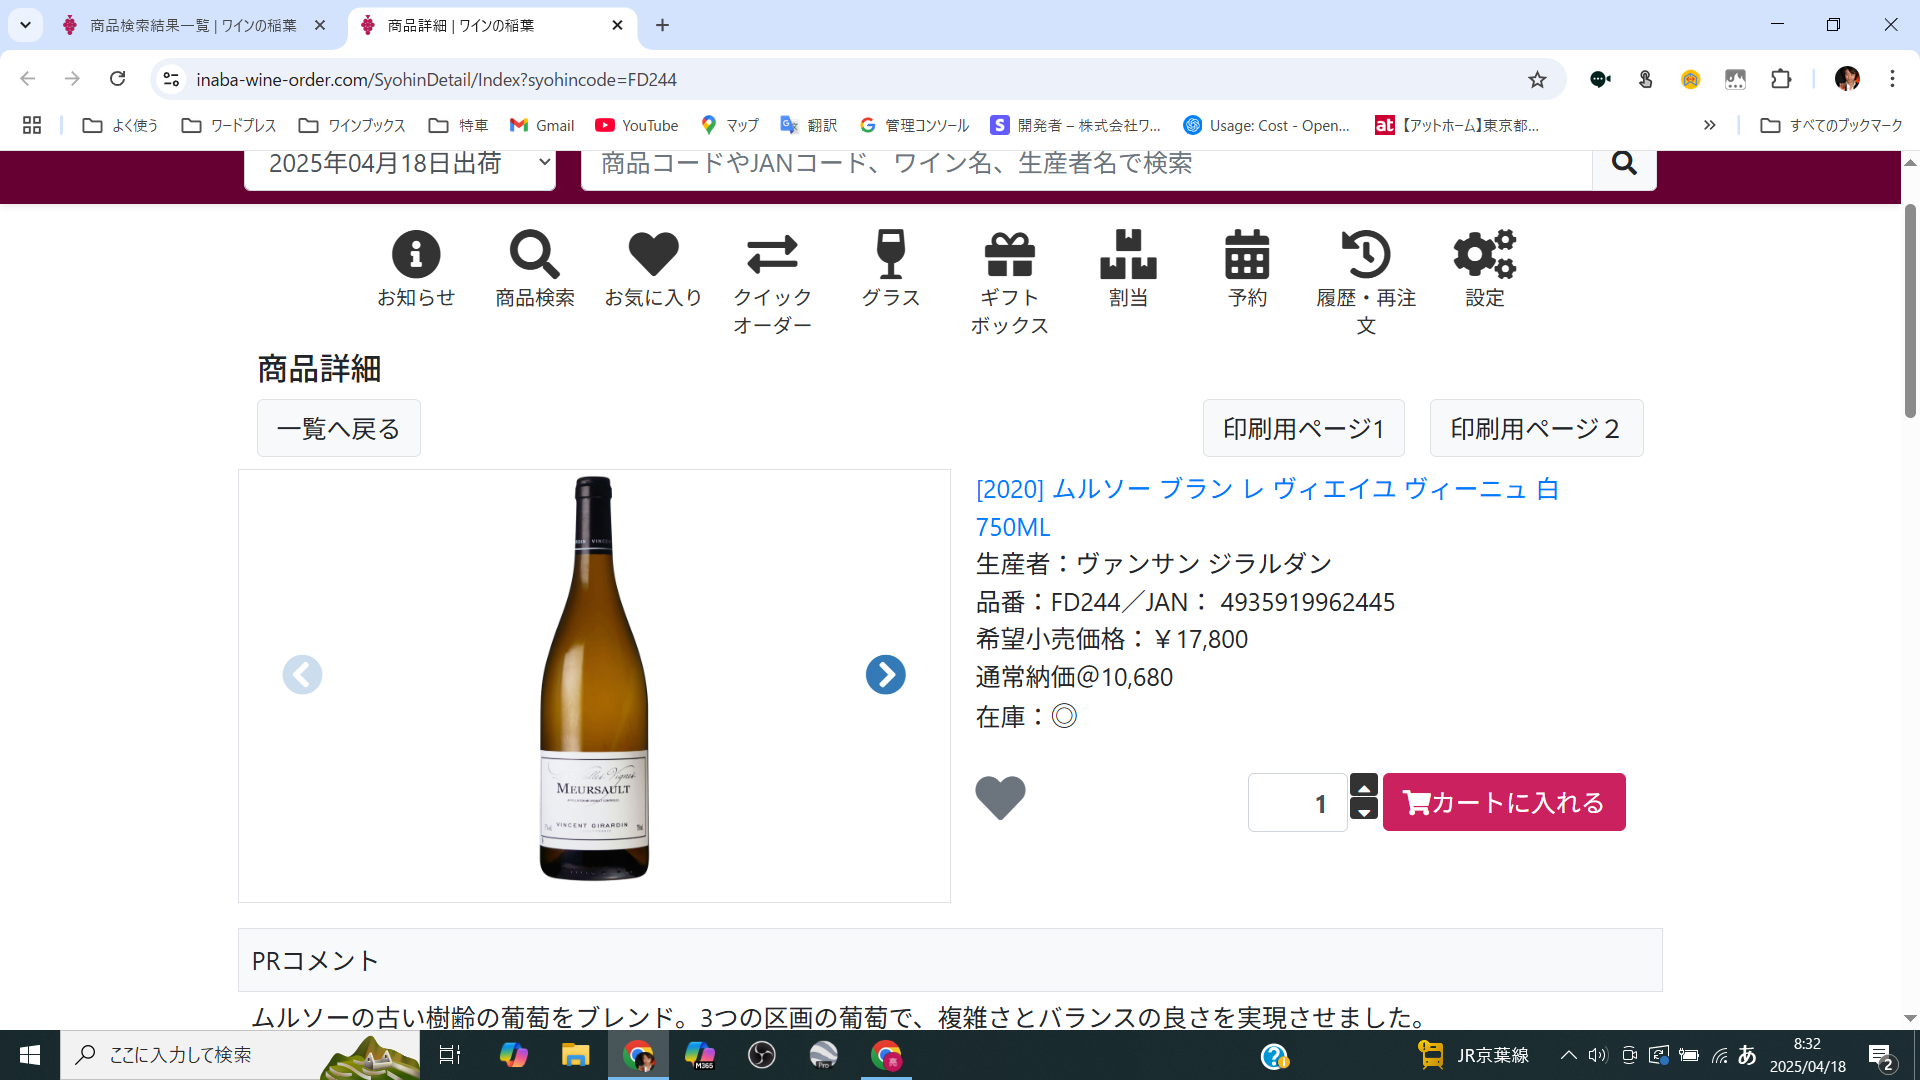Open volume control in system tray

[1598, 1055]
